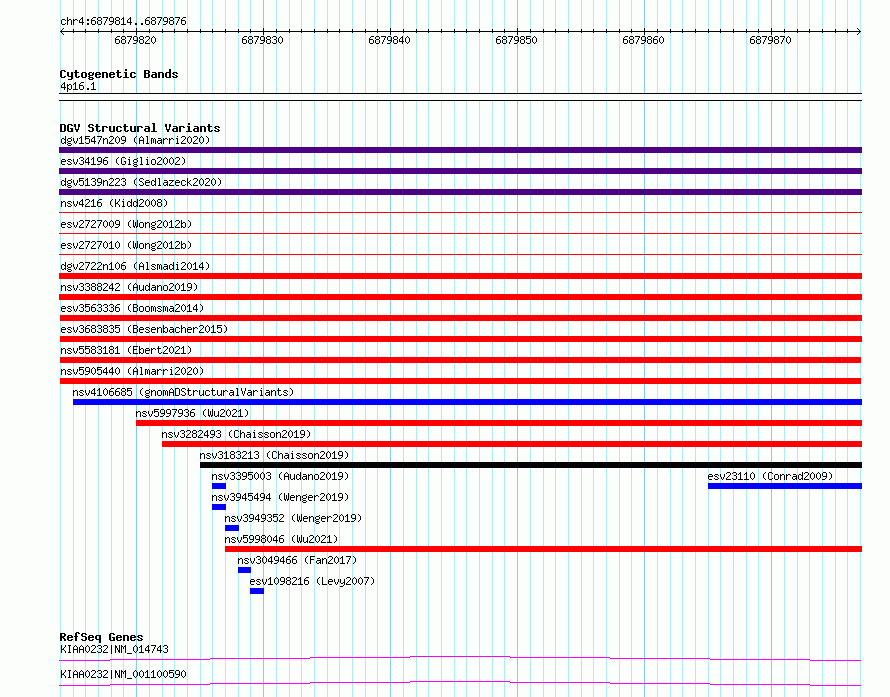Select the 4p16.1 band label
Viewport: 890px width, 697px height.
[x=78, y=86]
